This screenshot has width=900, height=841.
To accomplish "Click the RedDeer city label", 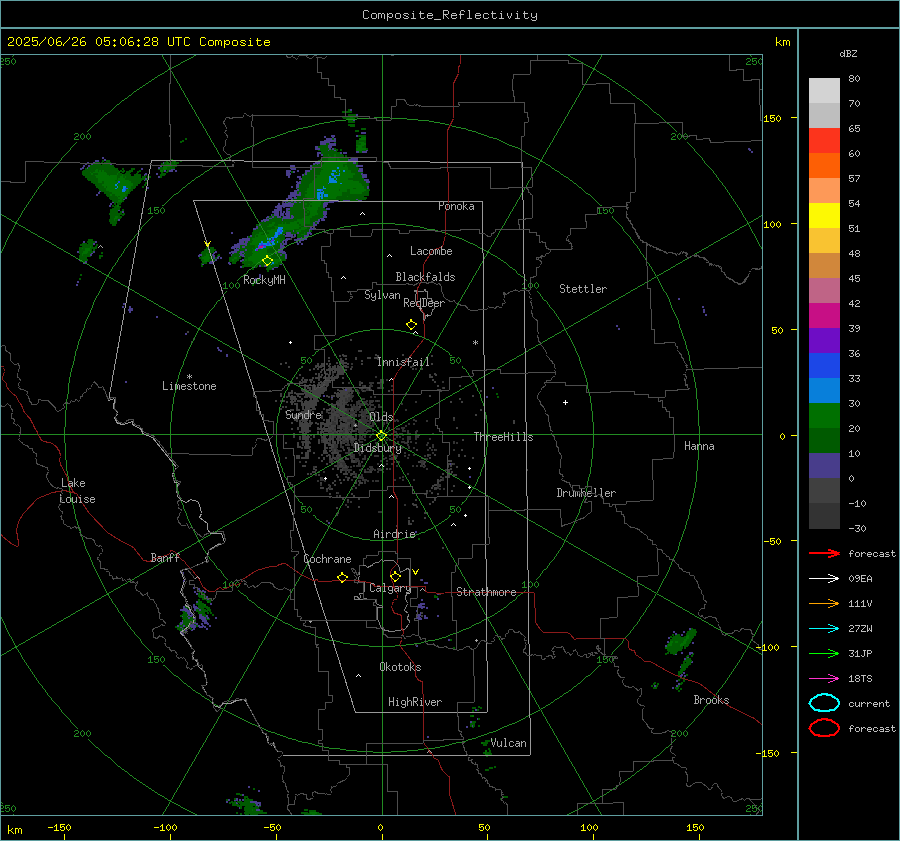I will [x=424, y=303].
